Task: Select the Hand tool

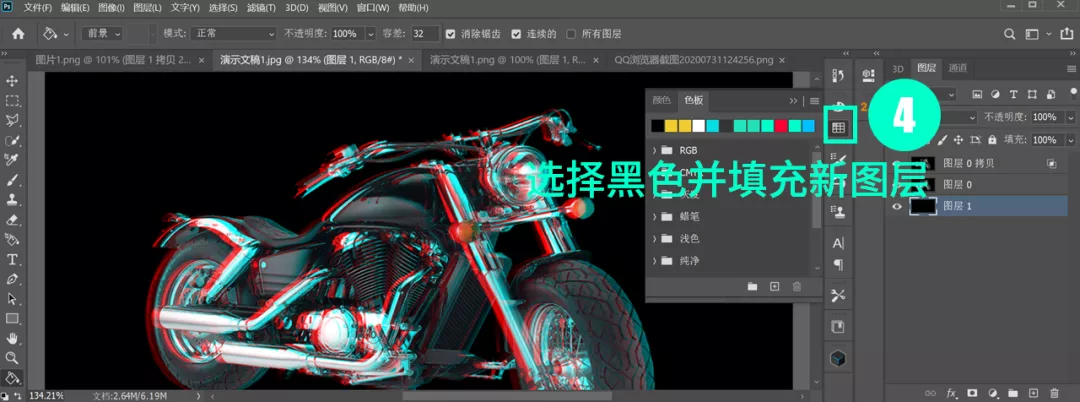Action: coord(12,339)
